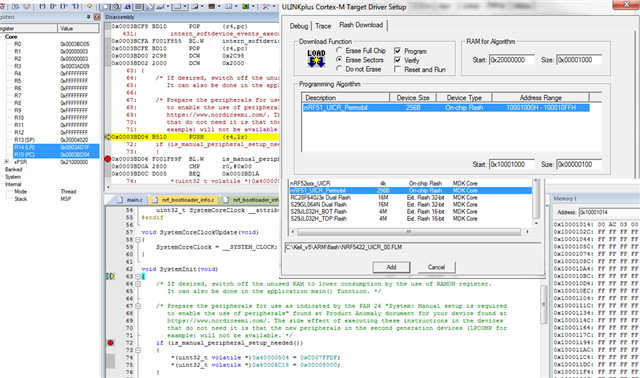The height and width of the screenshot is (378, 640).
Task: Click the Device Size column header
Action: pos(413,98)
